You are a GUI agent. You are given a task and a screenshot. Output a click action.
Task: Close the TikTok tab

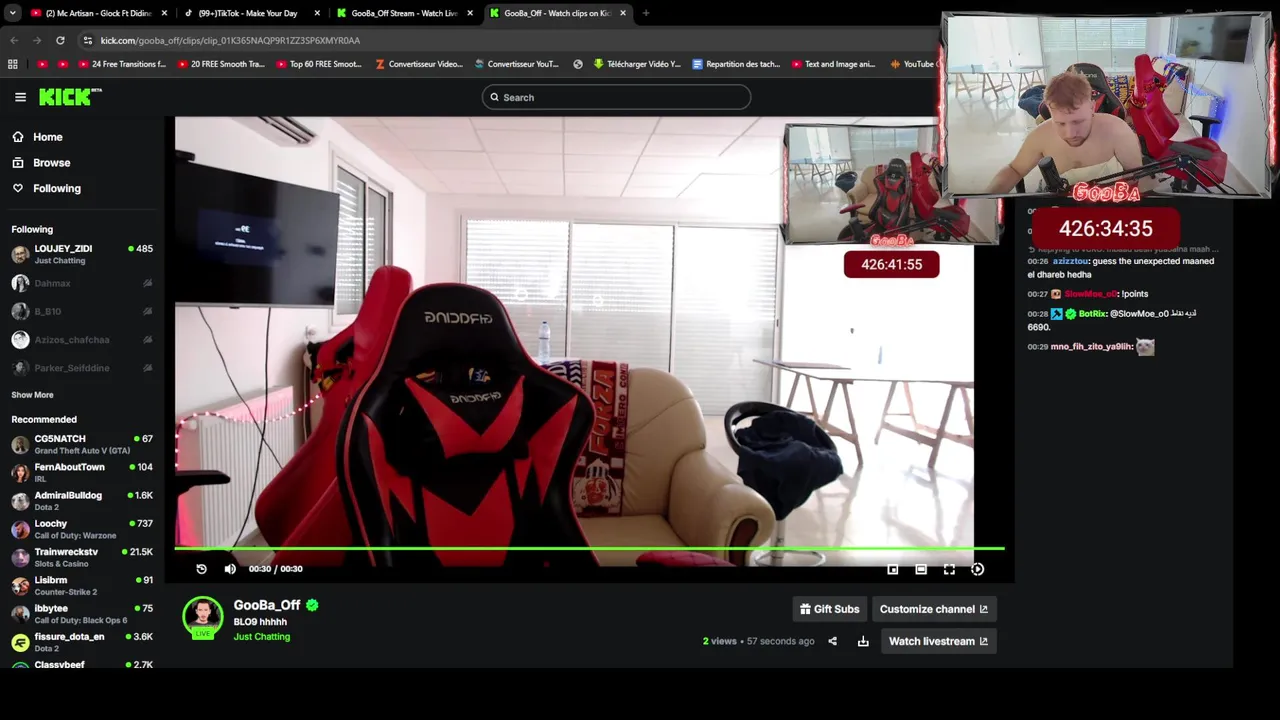click(317, 13)
